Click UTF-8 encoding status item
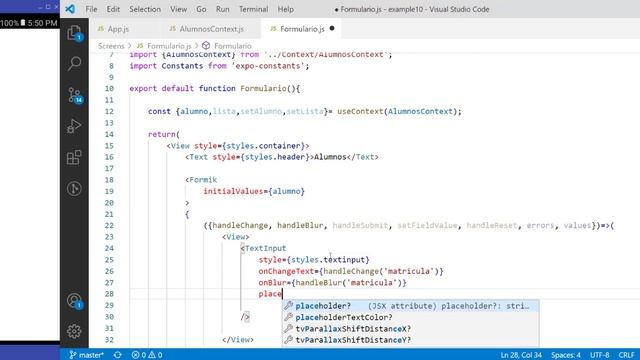Viewport: 640px width, 360px height. [600, 355]
